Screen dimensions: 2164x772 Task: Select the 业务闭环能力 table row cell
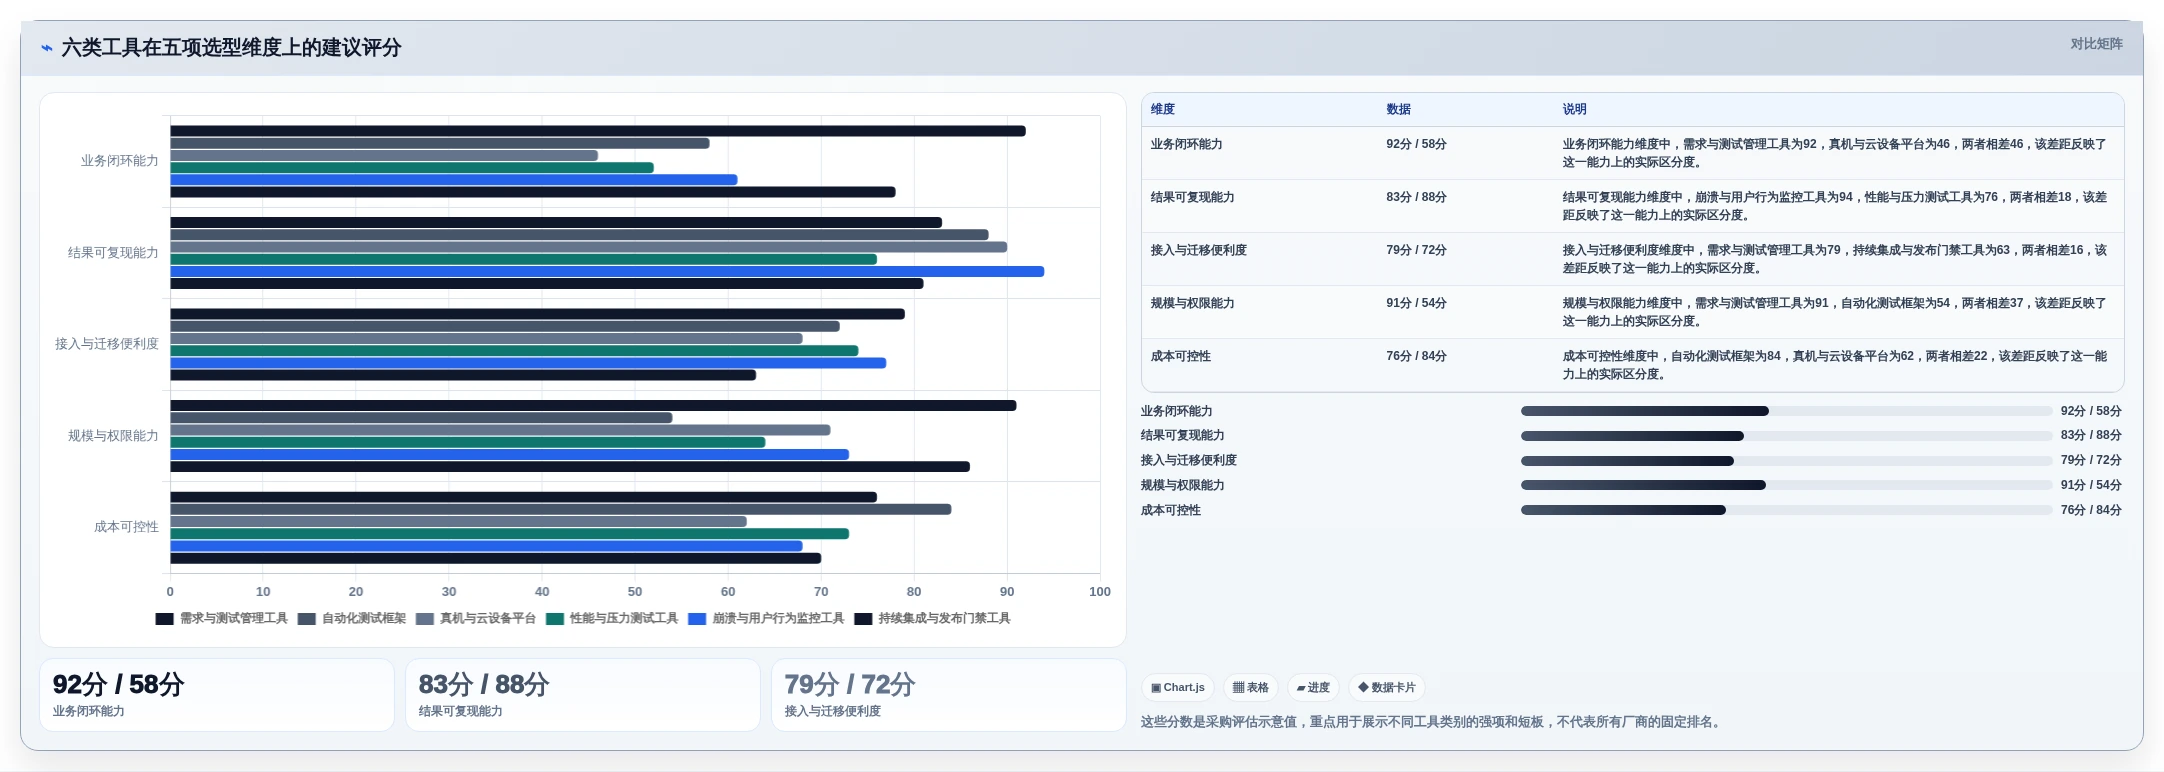tap(1186, 144)
